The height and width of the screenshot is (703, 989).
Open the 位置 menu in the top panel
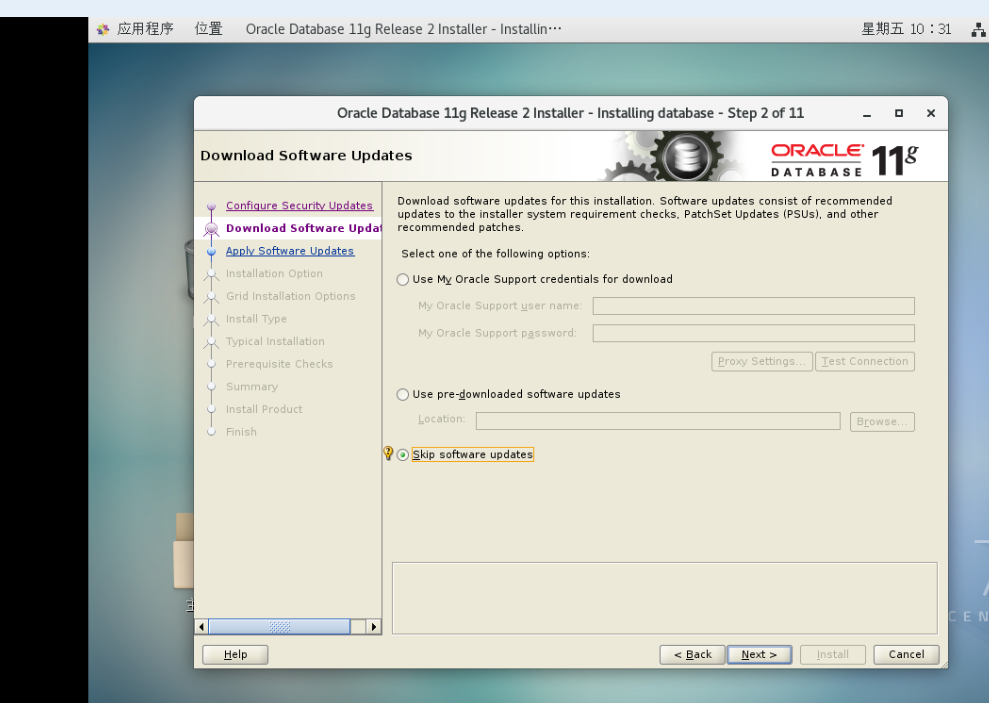click(x=208, y=29)
